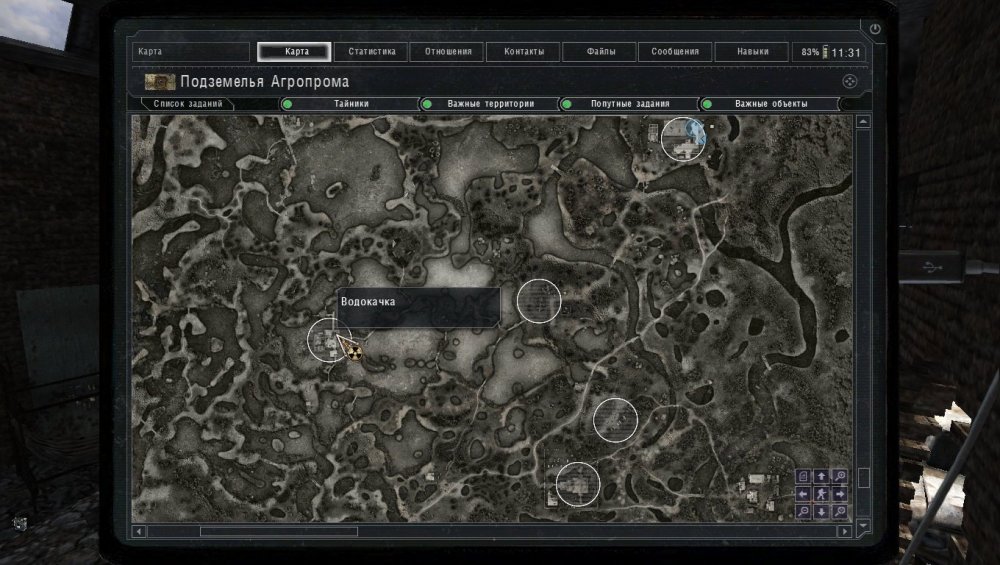The width and height of the screenshot is (1000, 565).
Task: Click the location thumbnail icon beside Подземелья Агропрома
Action: [x=159, y=82]
